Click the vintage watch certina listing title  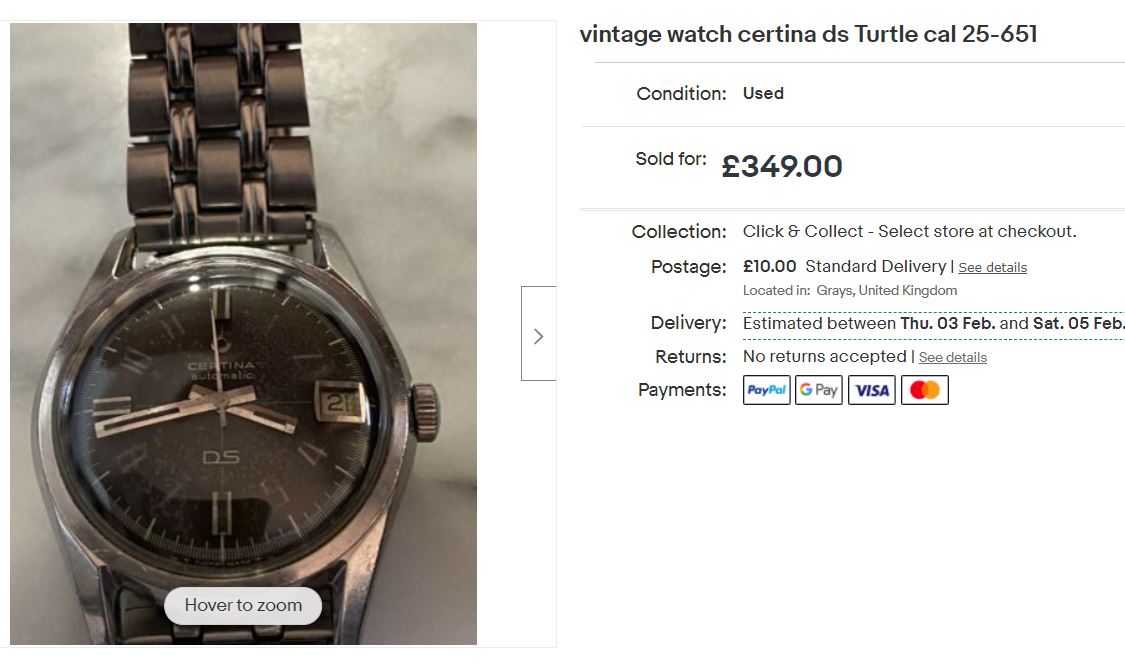coord(808,35)
